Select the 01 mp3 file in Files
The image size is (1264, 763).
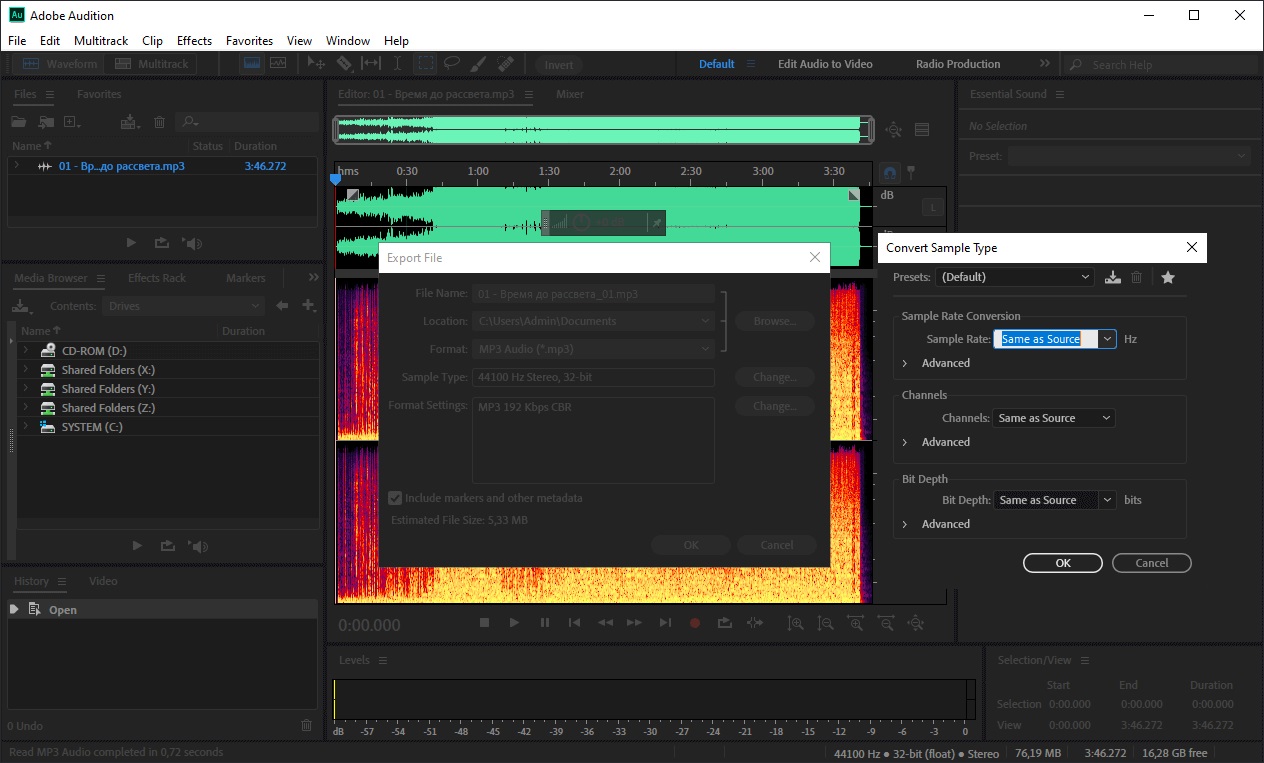(121, 166)
